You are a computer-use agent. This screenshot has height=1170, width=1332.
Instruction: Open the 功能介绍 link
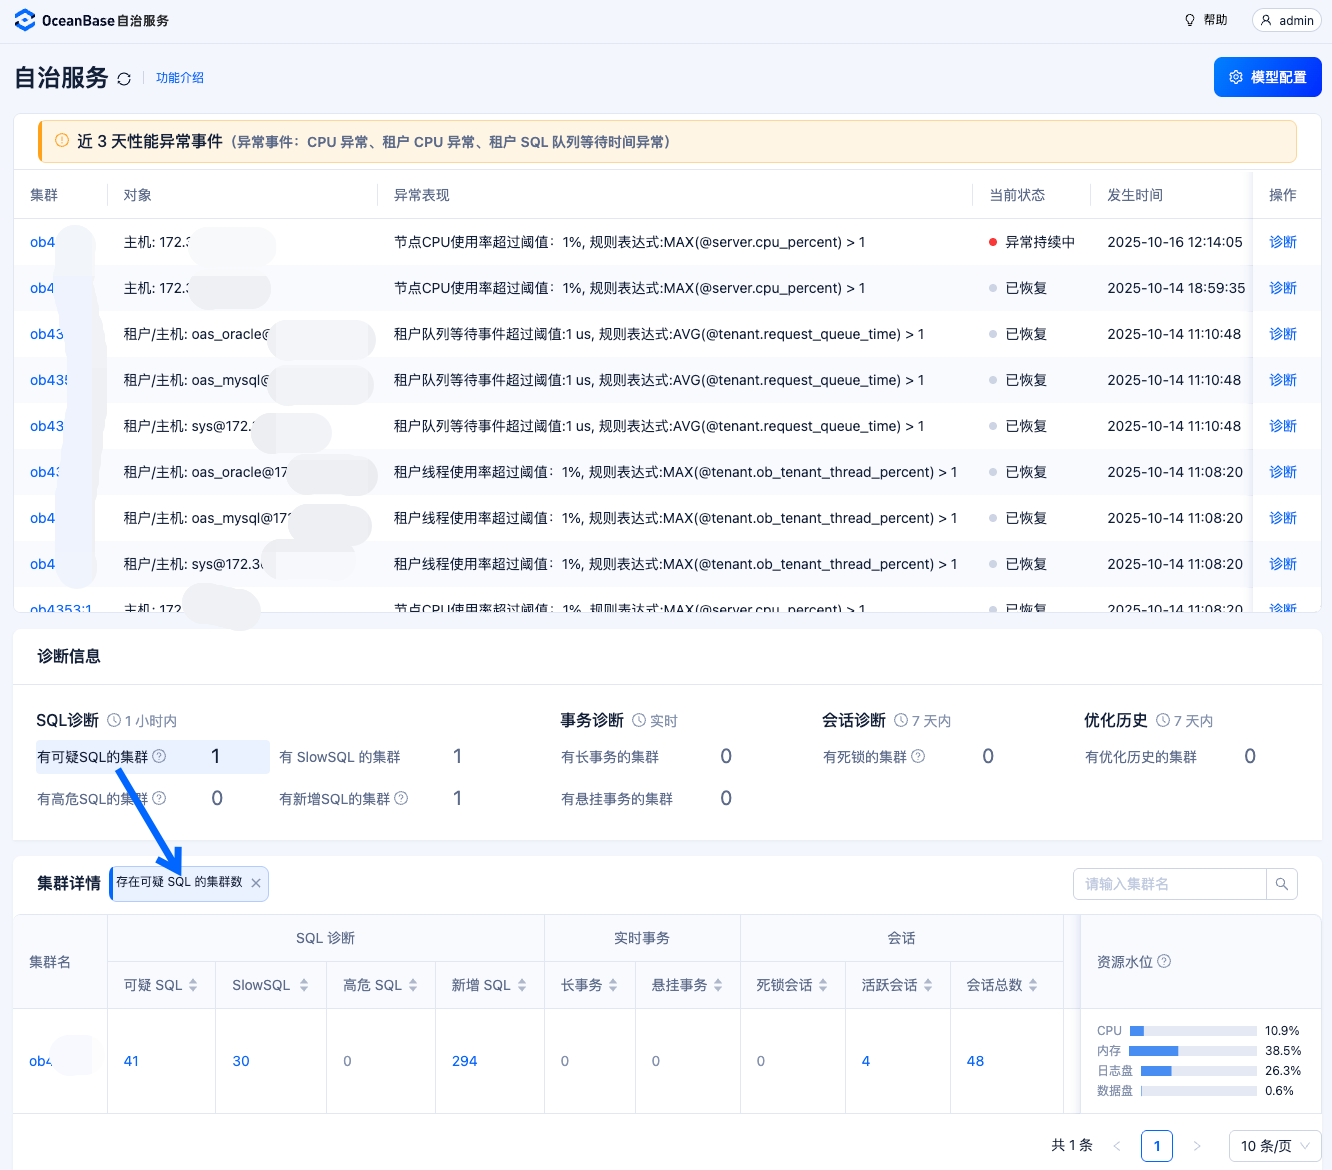click(180, 78)
